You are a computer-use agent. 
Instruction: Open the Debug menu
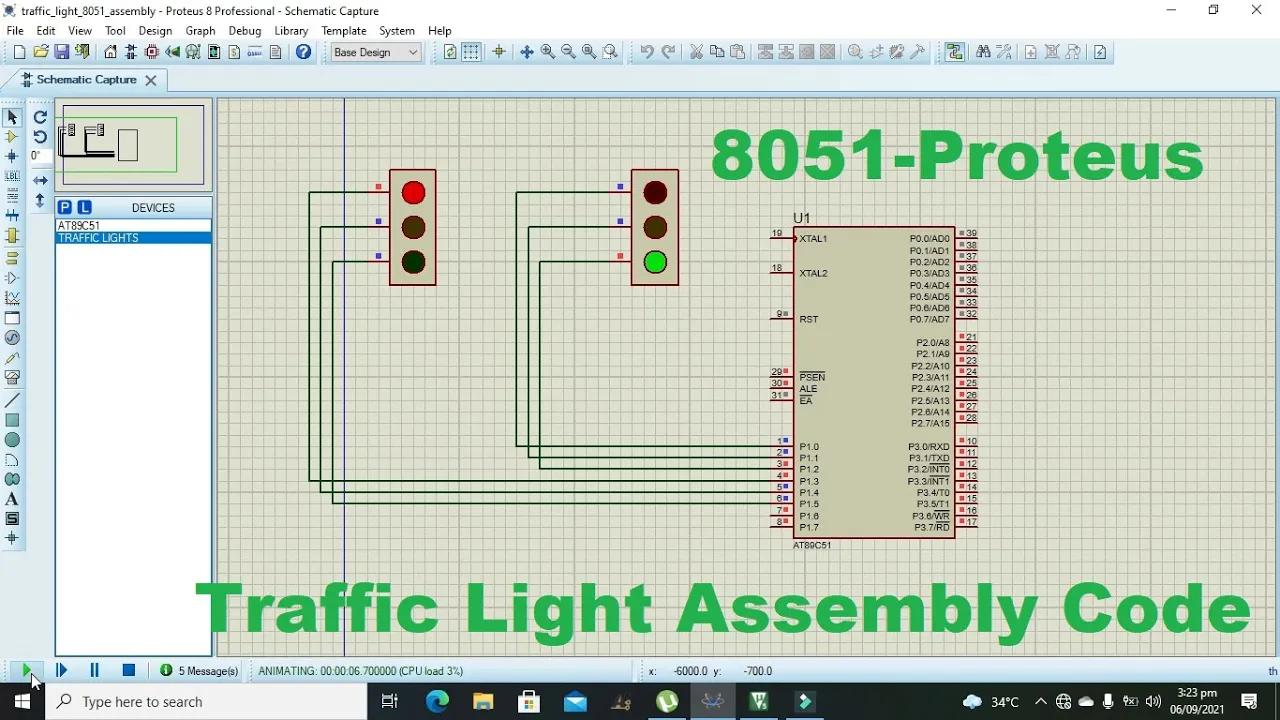click(244, 31)
